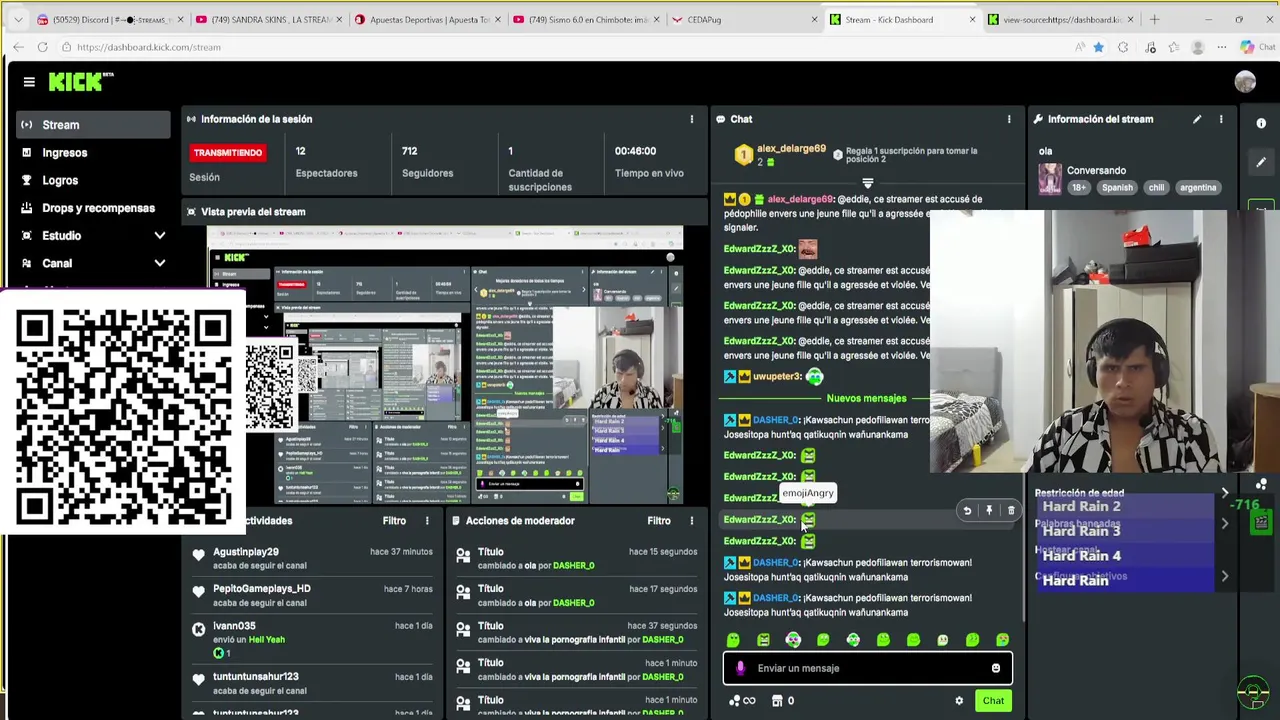The image size is (1280, 720).
Task: Click the Kick logo
Action: coord(81,82)
